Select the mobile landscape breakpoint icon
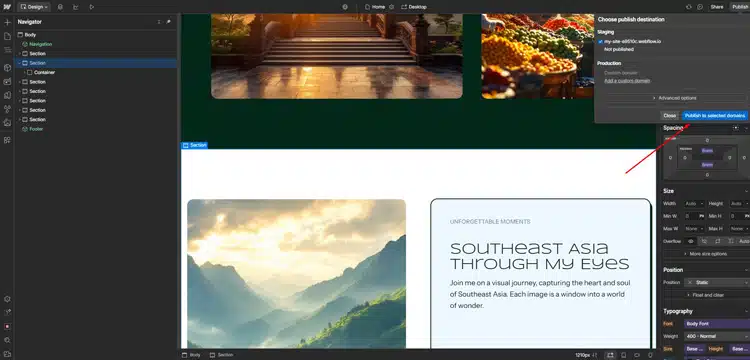This screenshot has height=360, width=750. tap(637, 355)
